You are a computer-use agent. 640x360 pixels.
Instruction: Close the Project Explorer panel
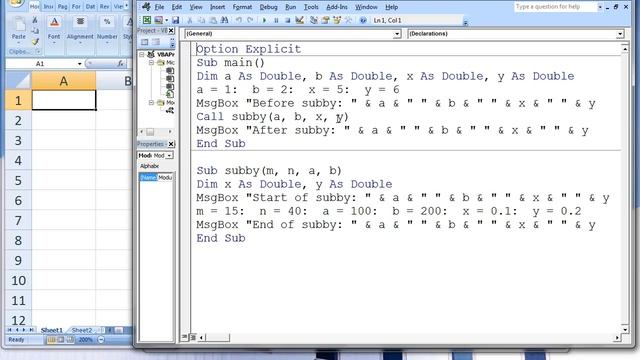(x=171, y=31)
